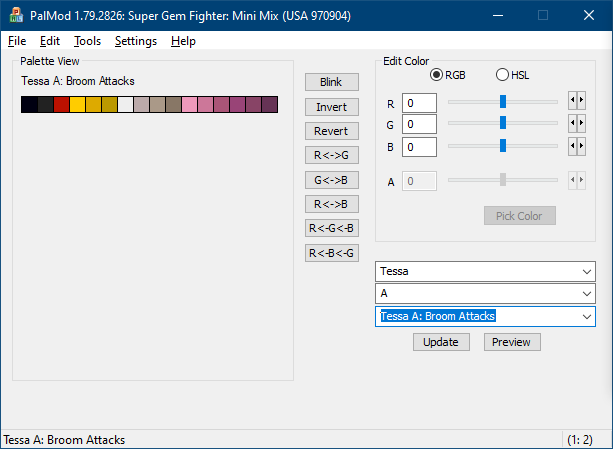Click the Update button
Viewport: 613px width, 449px height.
[441, 342]
